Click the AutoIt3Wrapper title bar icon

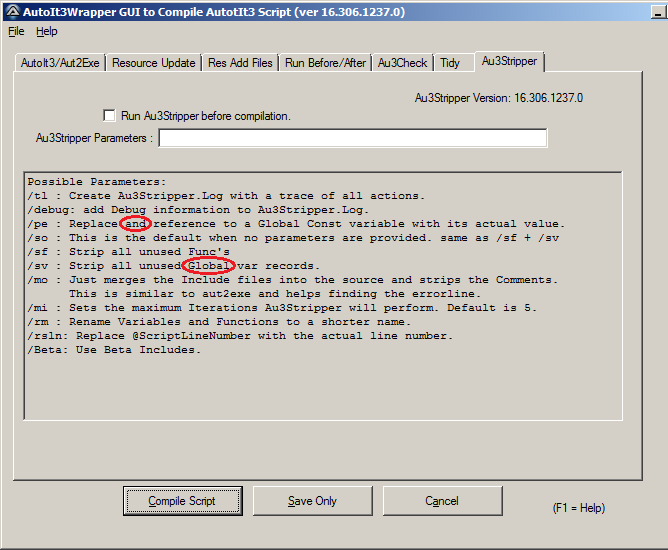[11, 11]
